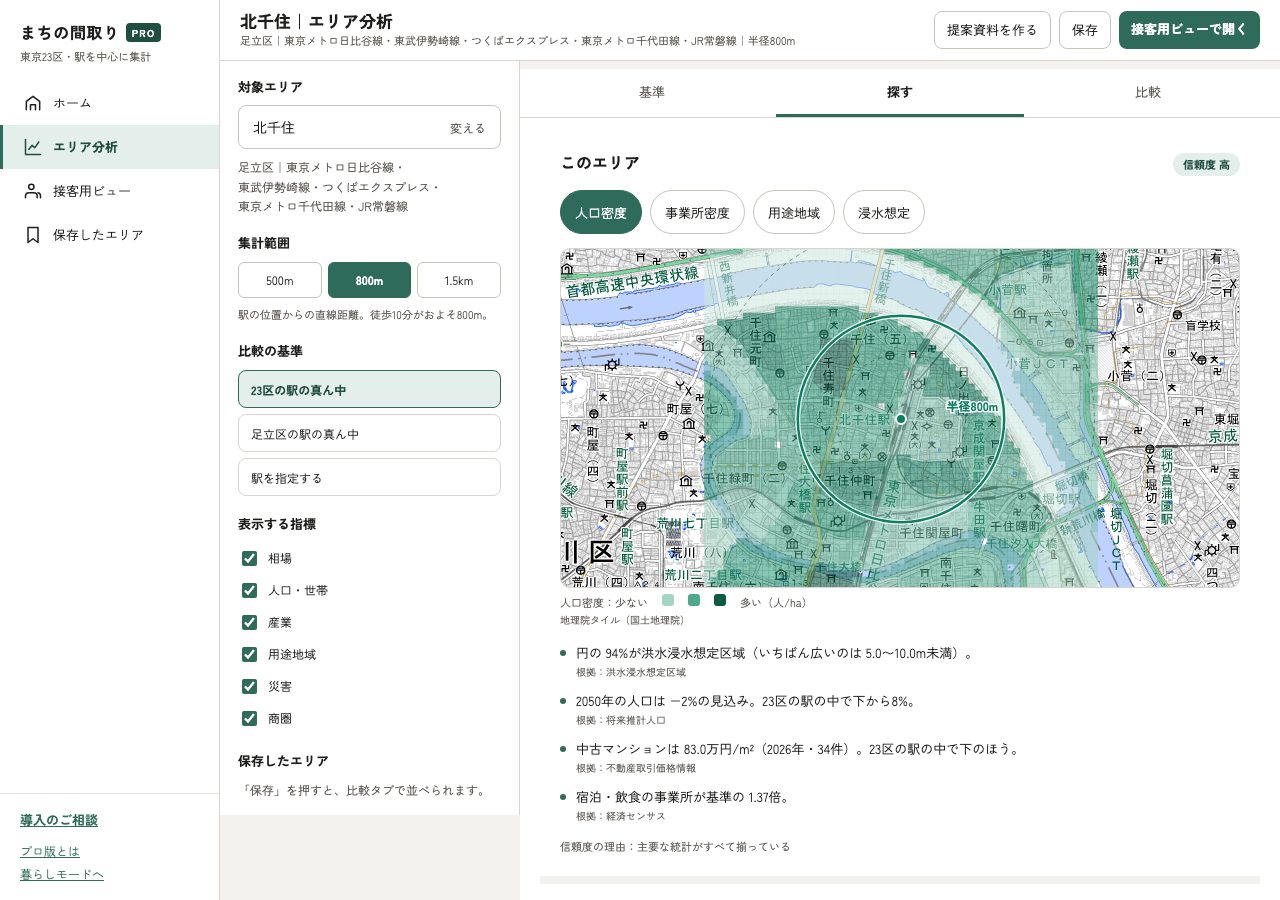Click the medium green density legend swatch
This screenshot has height=900, width=1280.
694,600
